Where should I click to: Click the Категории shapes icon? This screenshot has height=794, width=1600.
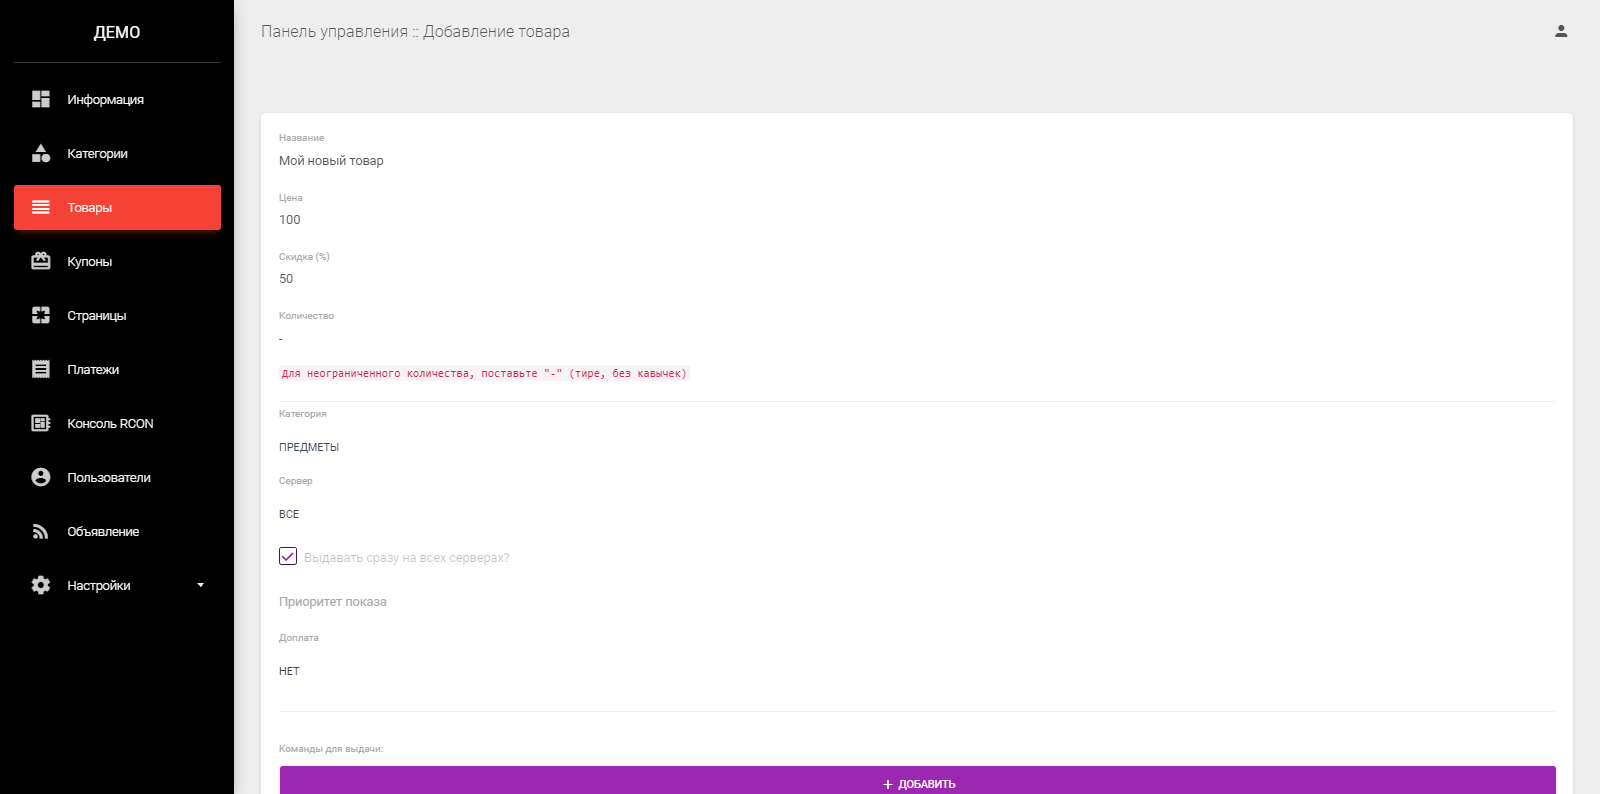pyautogui.click(x=41, y=153)
